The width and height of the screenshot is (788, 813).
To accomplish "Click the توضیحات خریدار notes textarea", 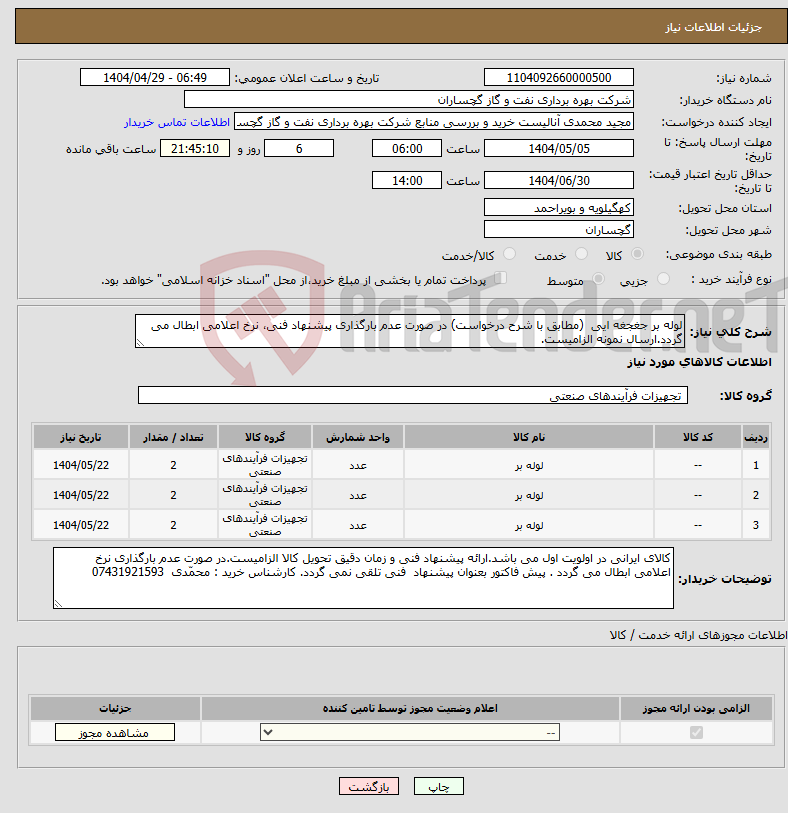I will click(363, 578).
